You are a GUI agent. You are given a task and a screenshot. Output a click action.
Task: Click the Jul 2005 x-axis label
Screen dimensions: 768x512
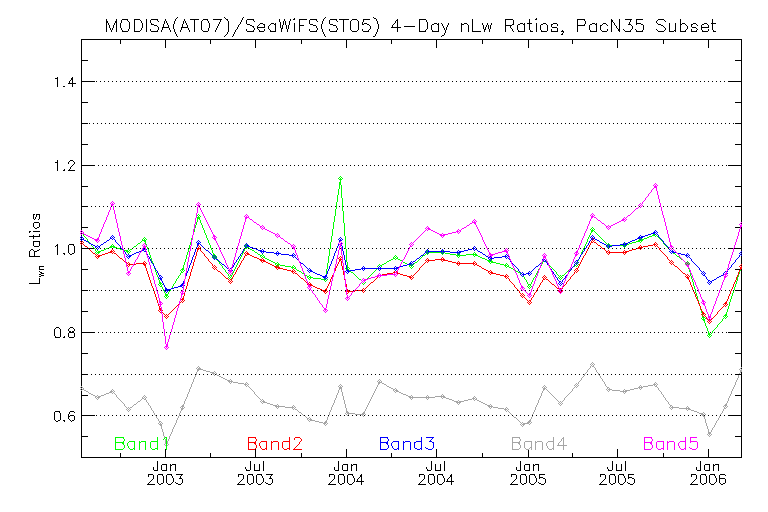click(x=617, y=473)
